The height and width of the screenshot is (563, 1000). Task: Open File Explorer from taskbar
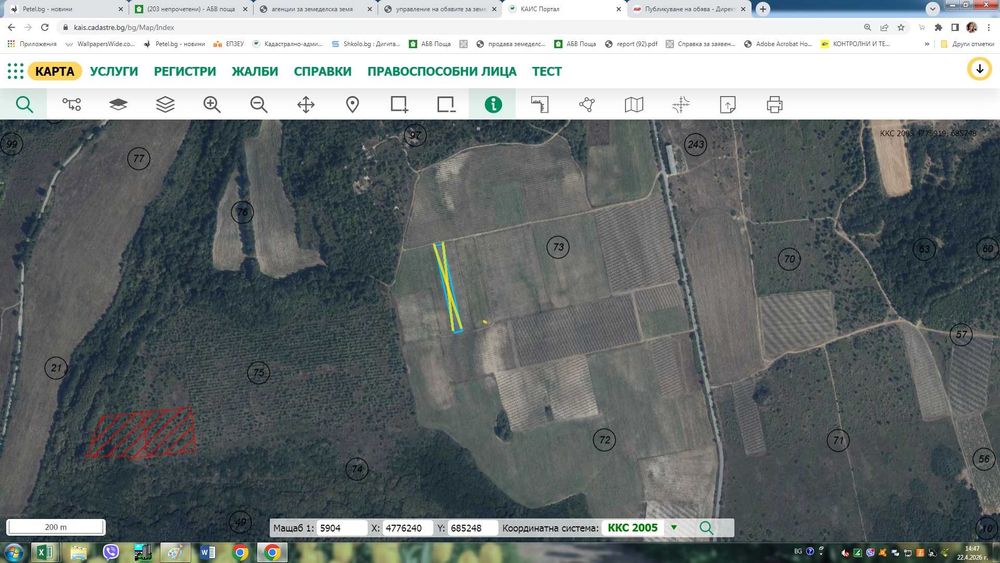[78, 552]
